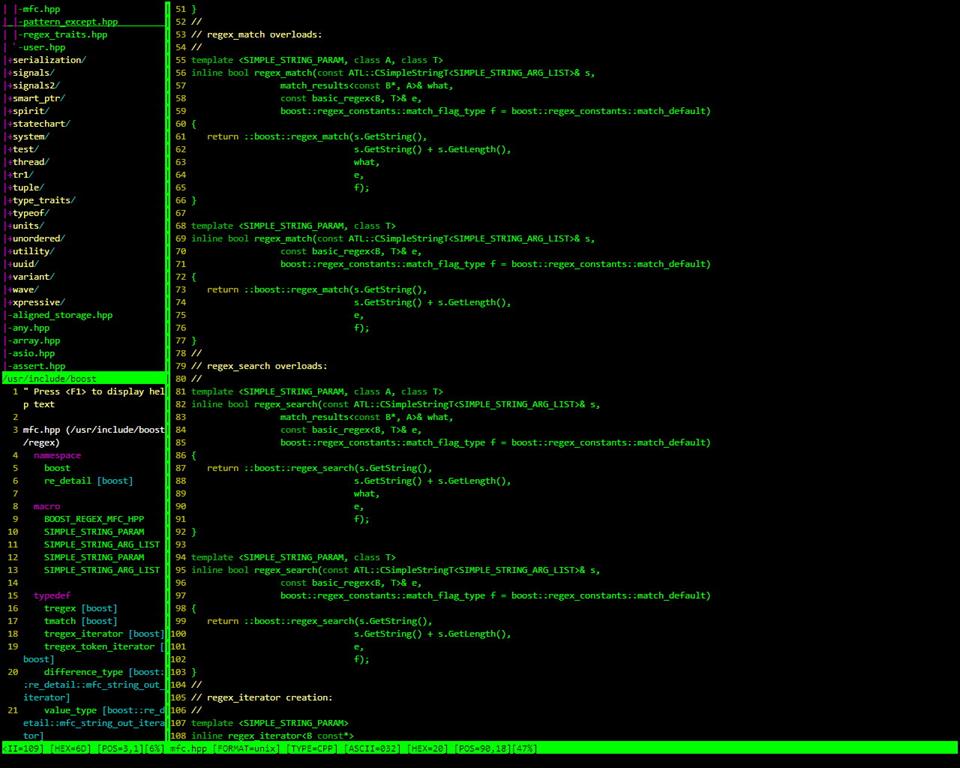The image size is (960, 768).
Task: Click [TYPE=CPP] in the status bar
Action: [x=312, y=748]
